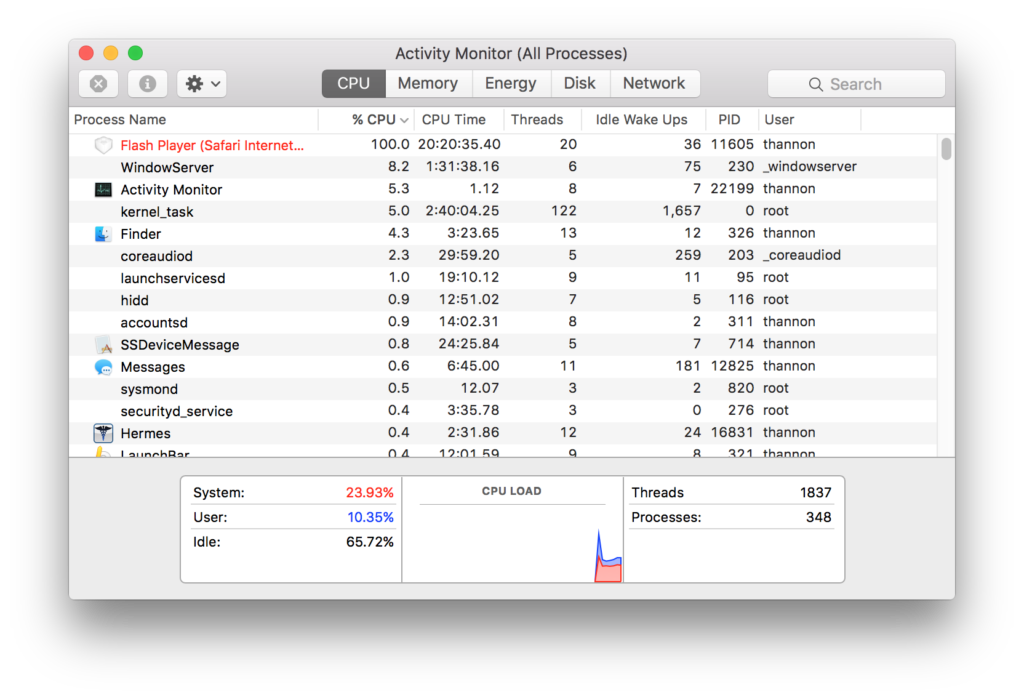Click the System 23.93% value
The image size is (1024, 698).
(370, 493)
